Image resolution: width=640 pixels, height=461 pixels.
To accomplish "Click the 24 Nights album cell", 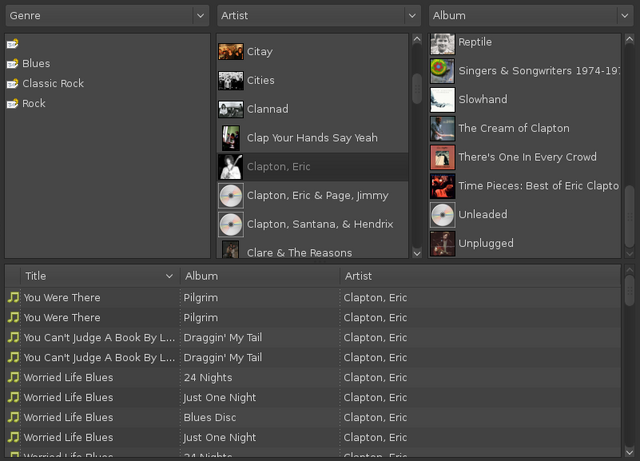I will (208, 377).
